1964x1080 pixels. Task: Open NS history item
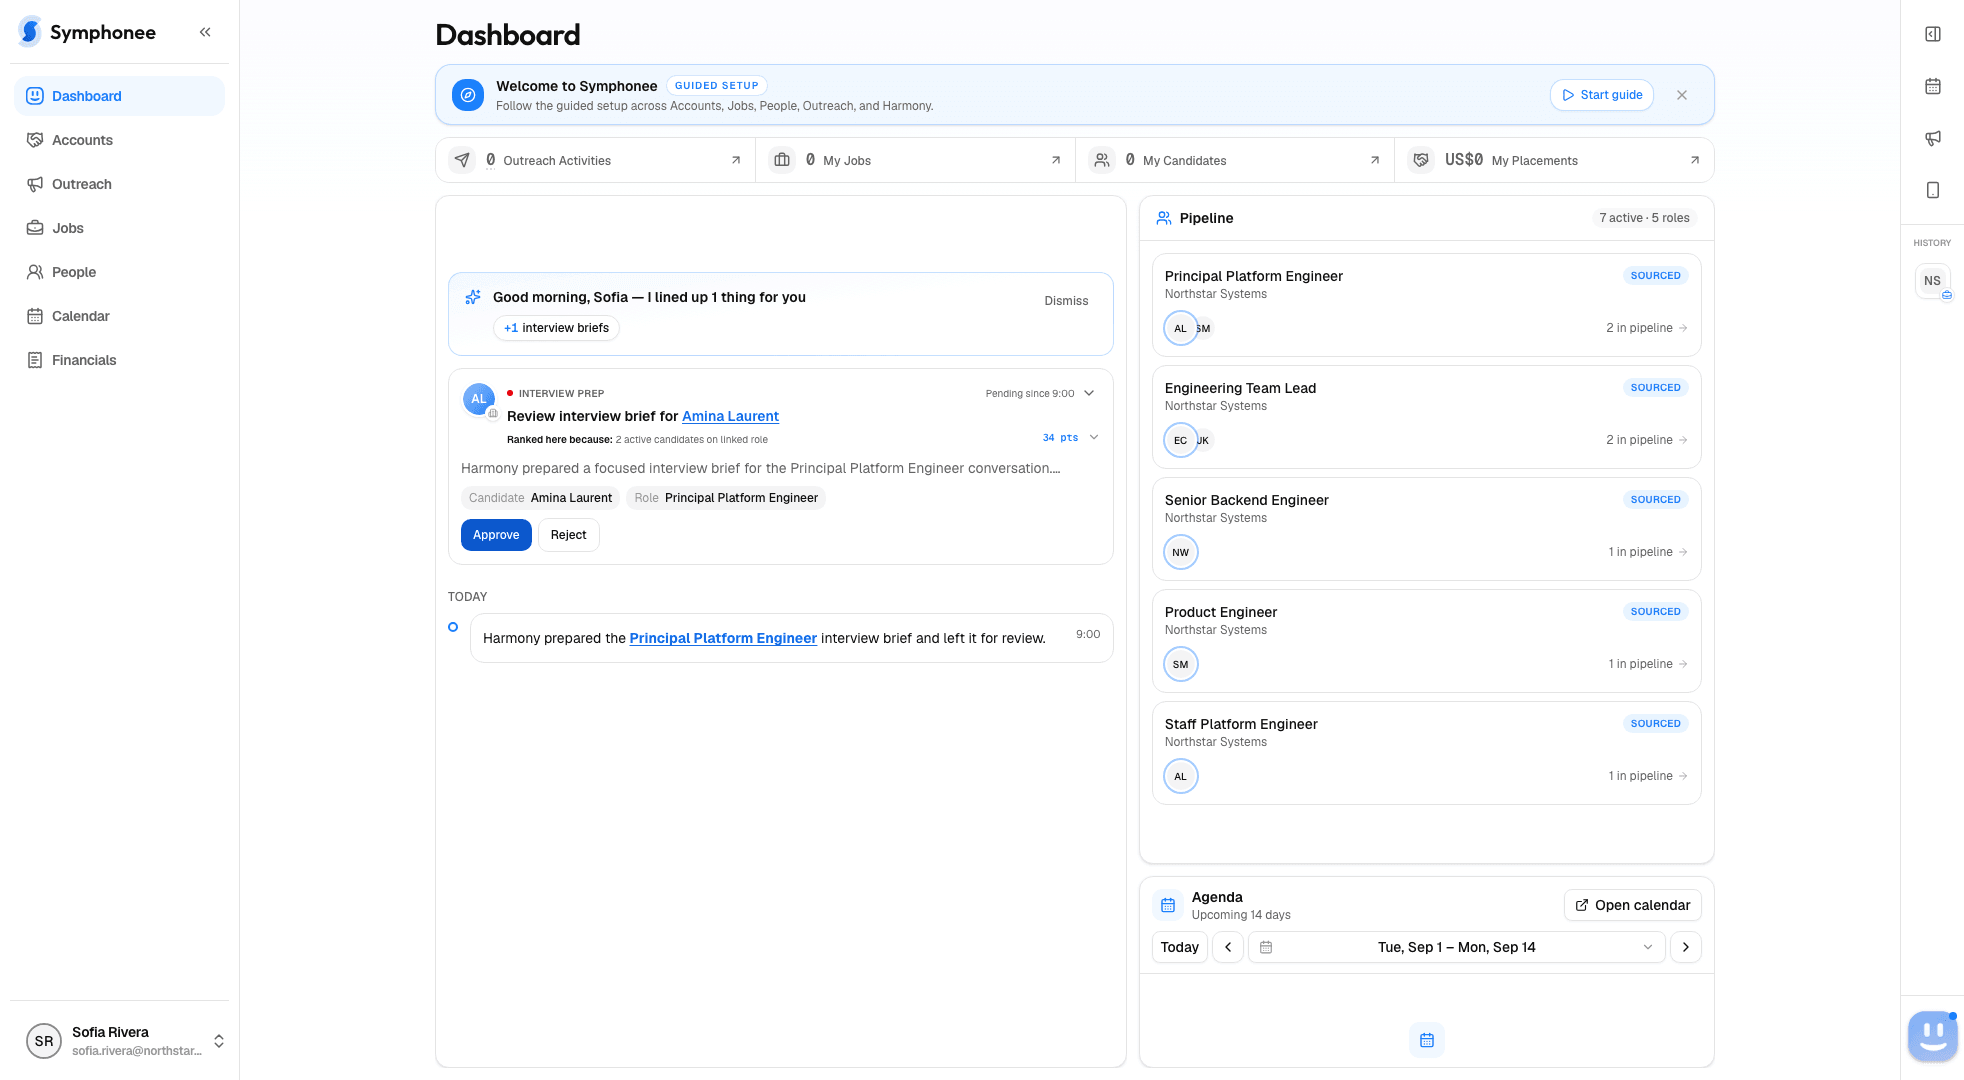1932,281
